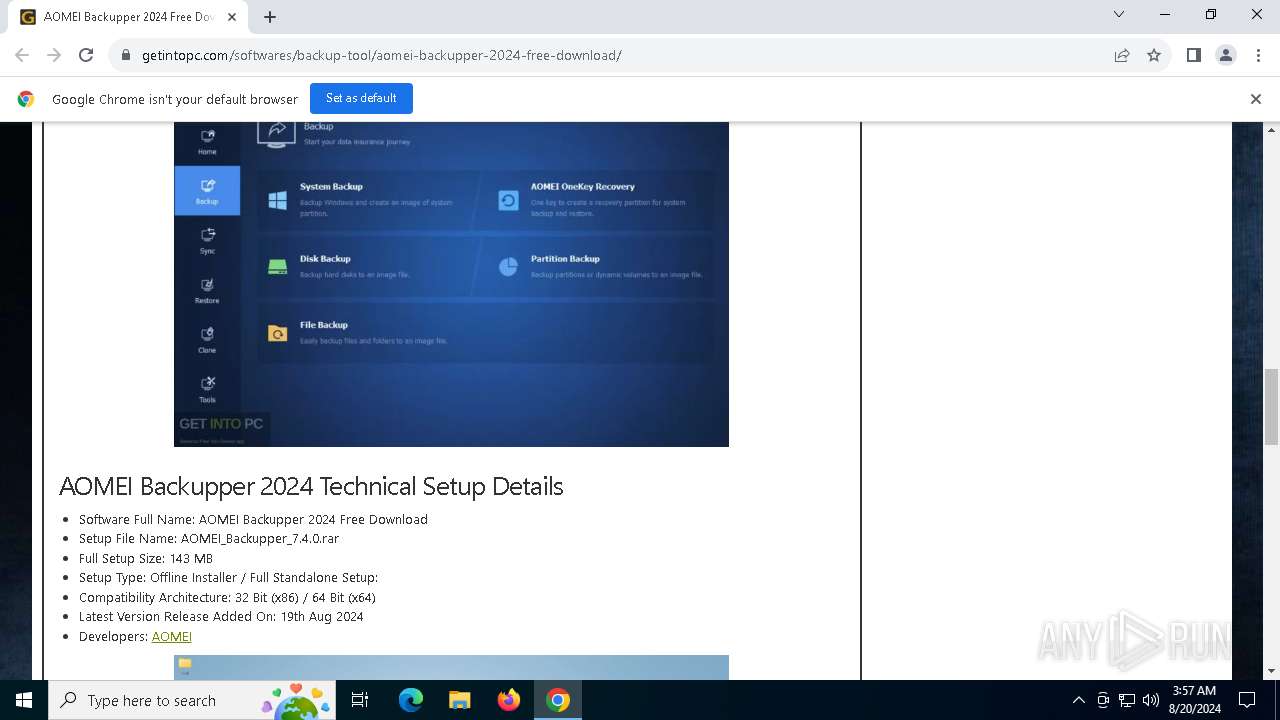Click the Software Full Name line

click(x=253, y=519)
